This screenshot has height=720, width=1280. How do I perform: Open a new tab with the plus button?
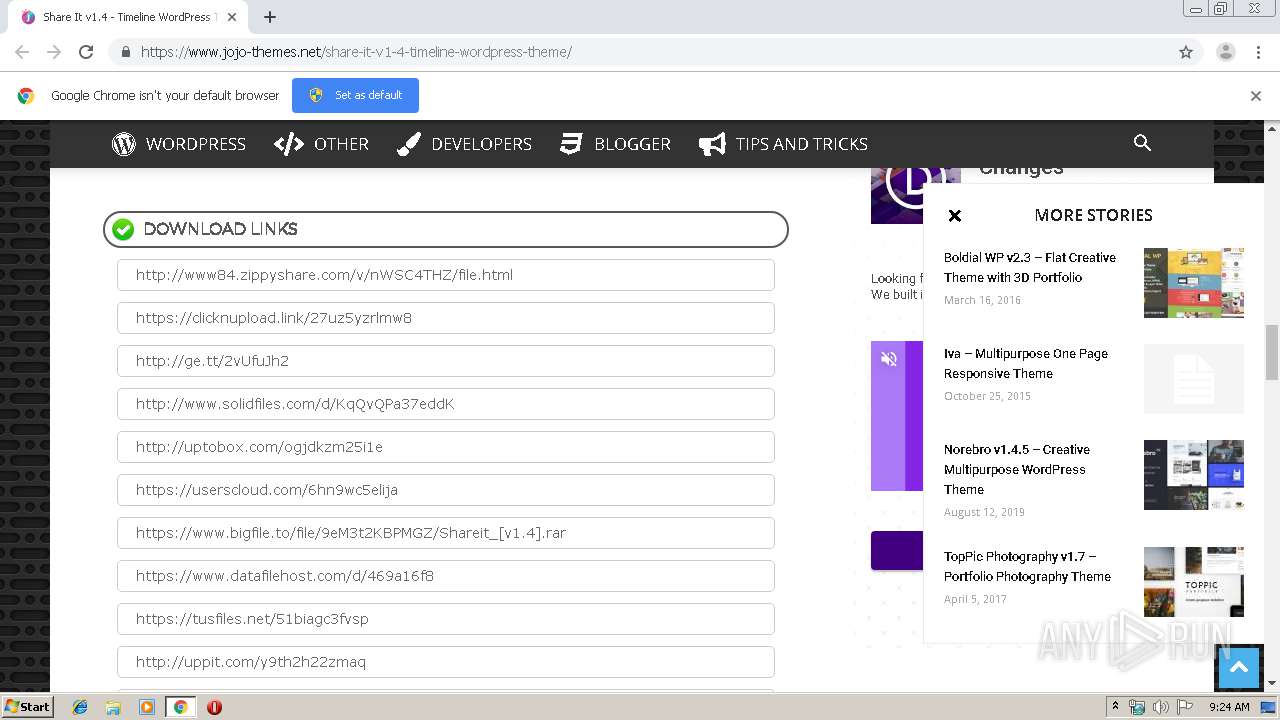(x=270, y=17)
